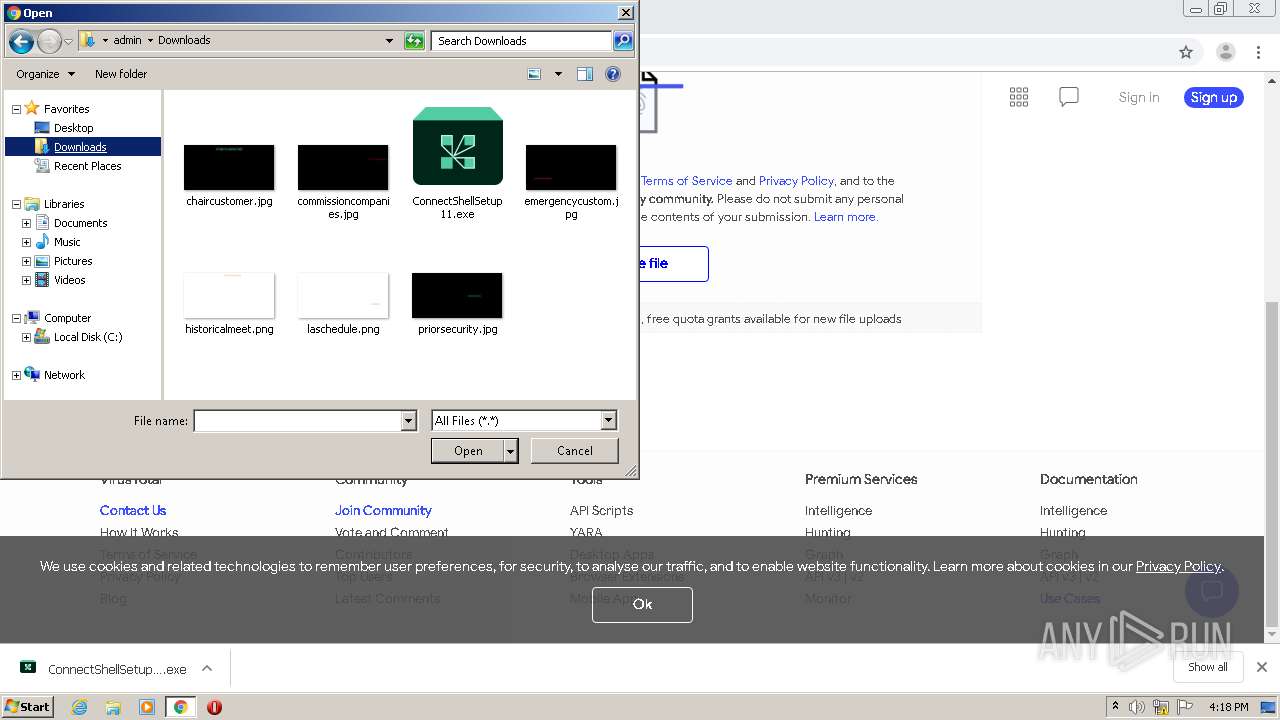The image size is (1280, 720).
Task: Expand Local Disk (C:)
Action: pos(26,338)
